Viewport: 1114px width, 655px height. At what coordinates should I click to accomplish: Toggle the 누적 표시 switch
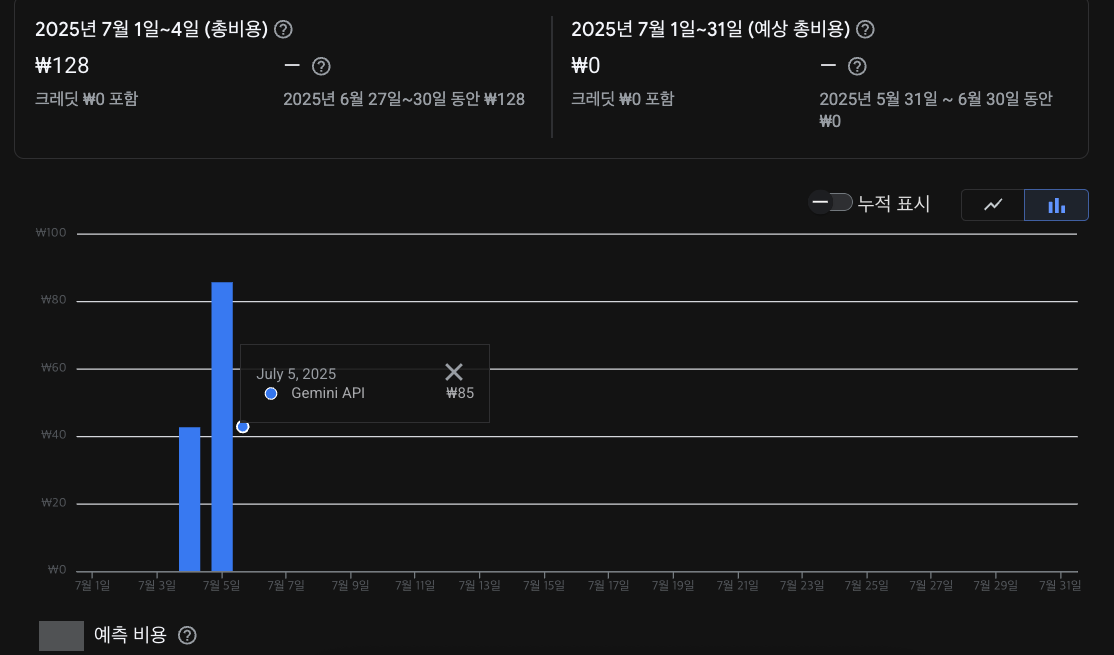[x=831, y=203]
